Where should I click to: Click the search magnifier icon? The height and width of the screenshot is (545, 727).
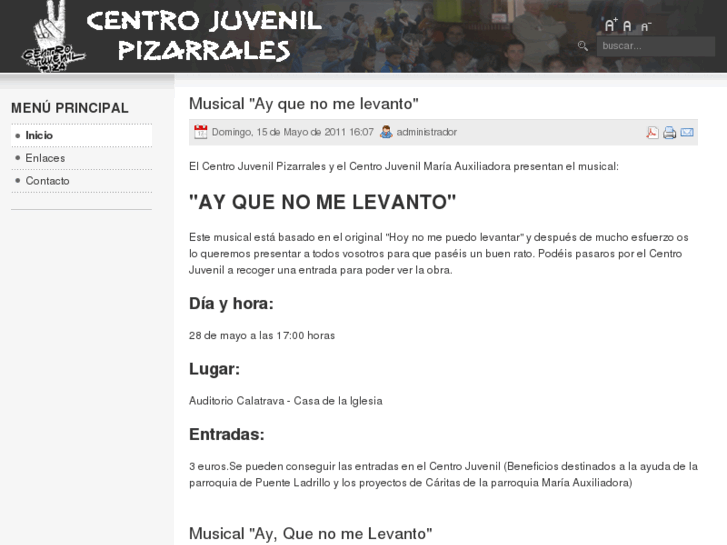[x=583, y=46]
